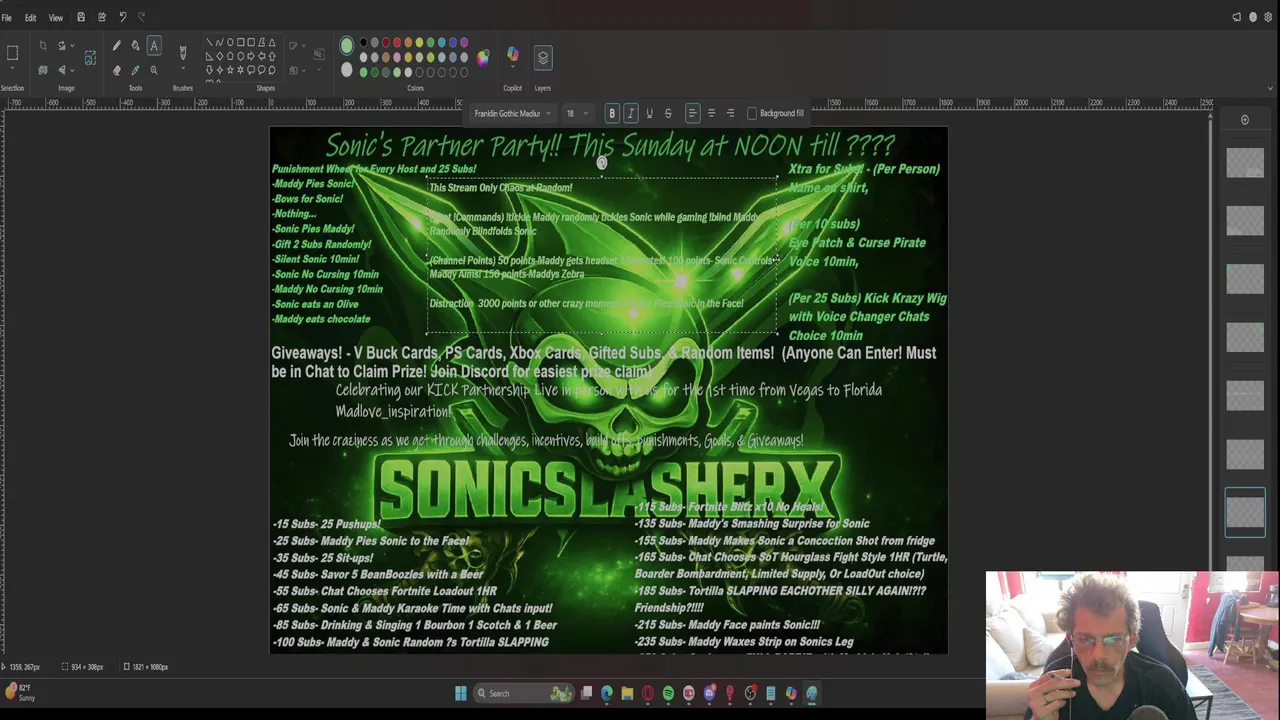Click the Windows Start button
This screenshot has width=1280, height=720.
[461, 693]
